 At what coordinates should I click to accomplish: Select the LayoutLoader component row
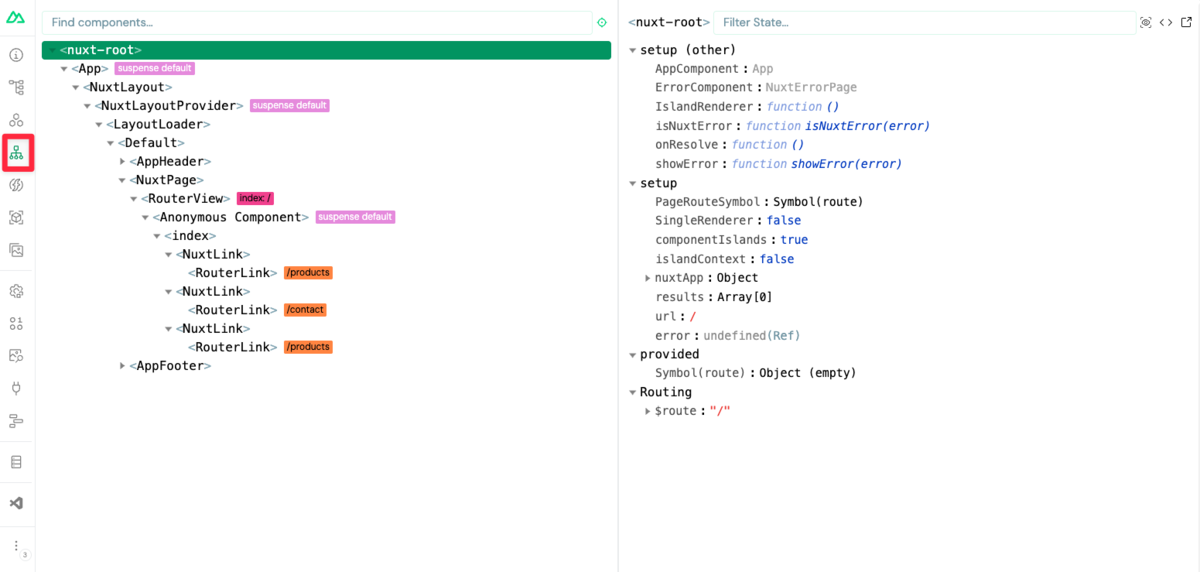pyautogui.click(x=326, y=124)
